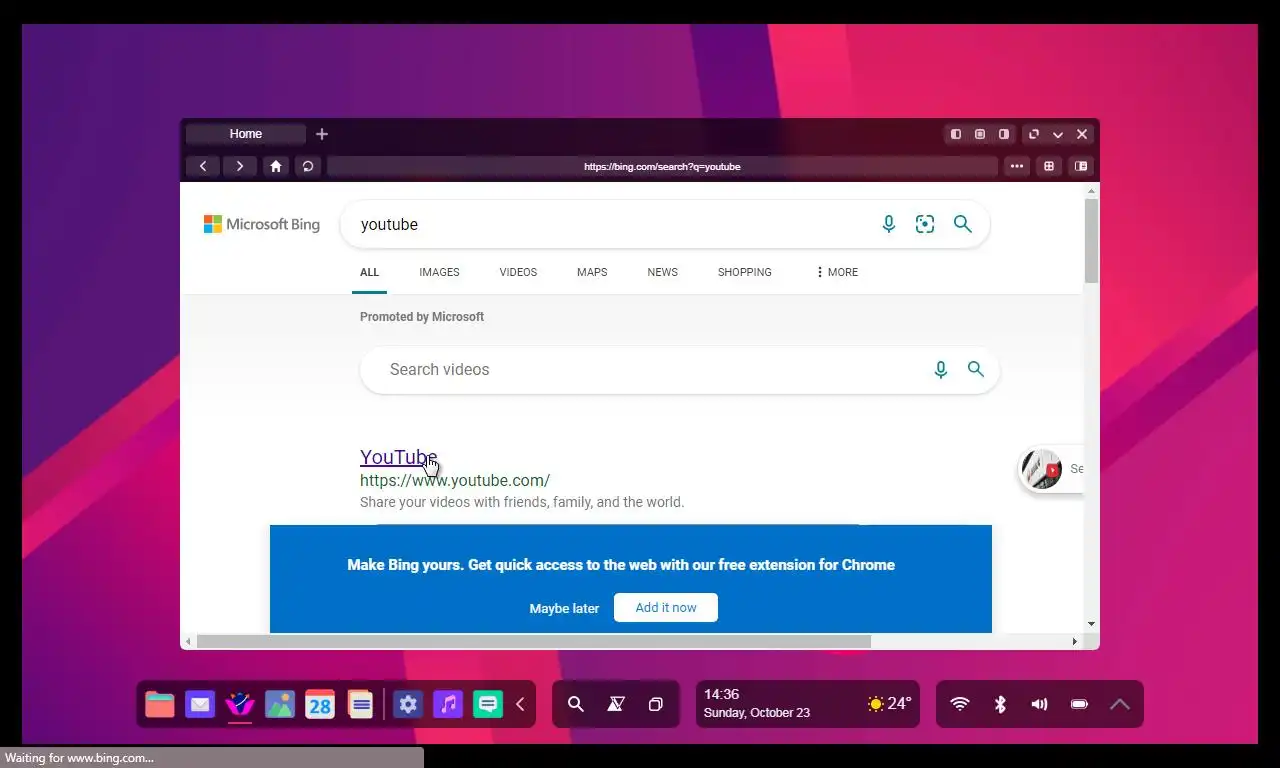Open system search from the taskbar

pos(576,704)
